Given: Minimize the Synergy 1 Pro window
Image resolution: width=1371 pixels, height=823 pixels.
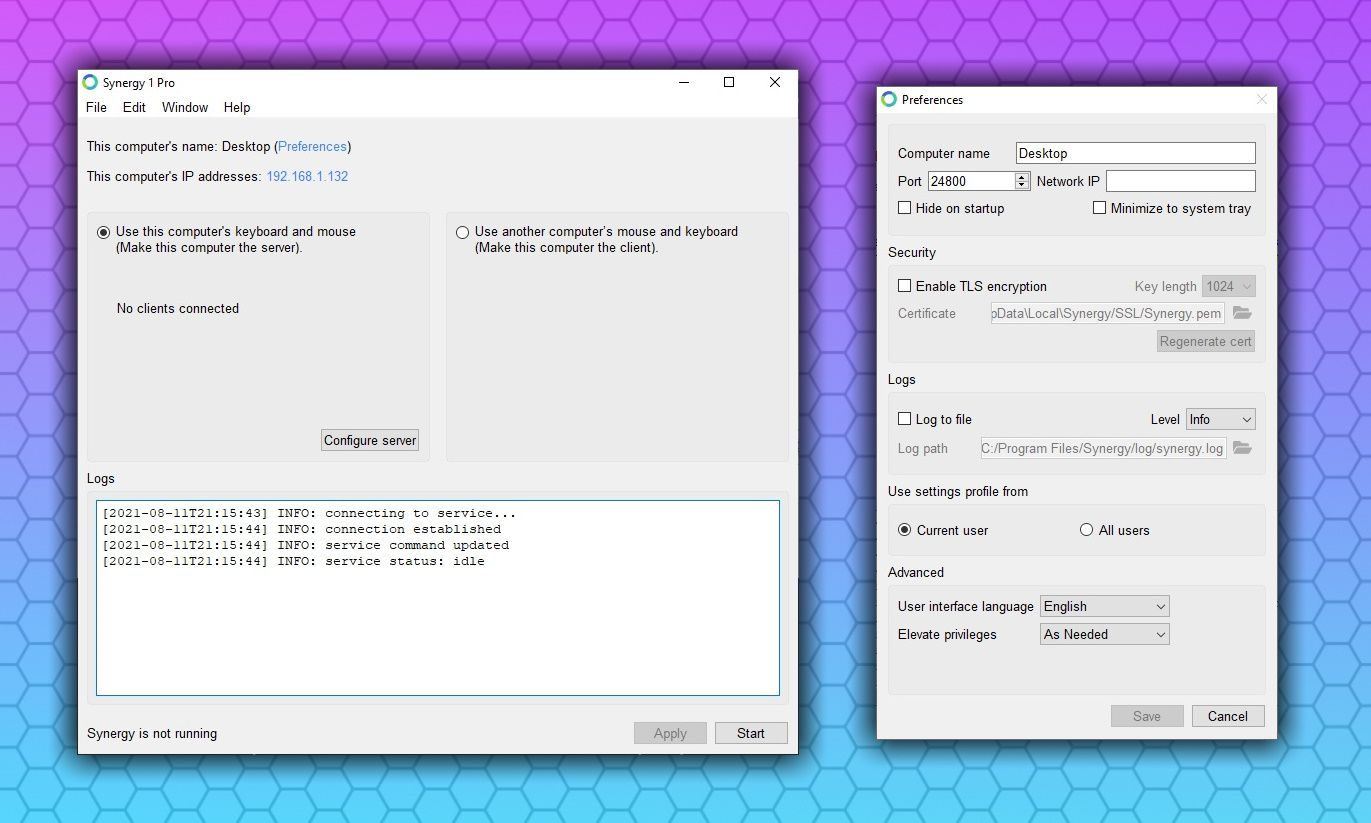Looking at the screenshot, I should click(x=683, y=83).
